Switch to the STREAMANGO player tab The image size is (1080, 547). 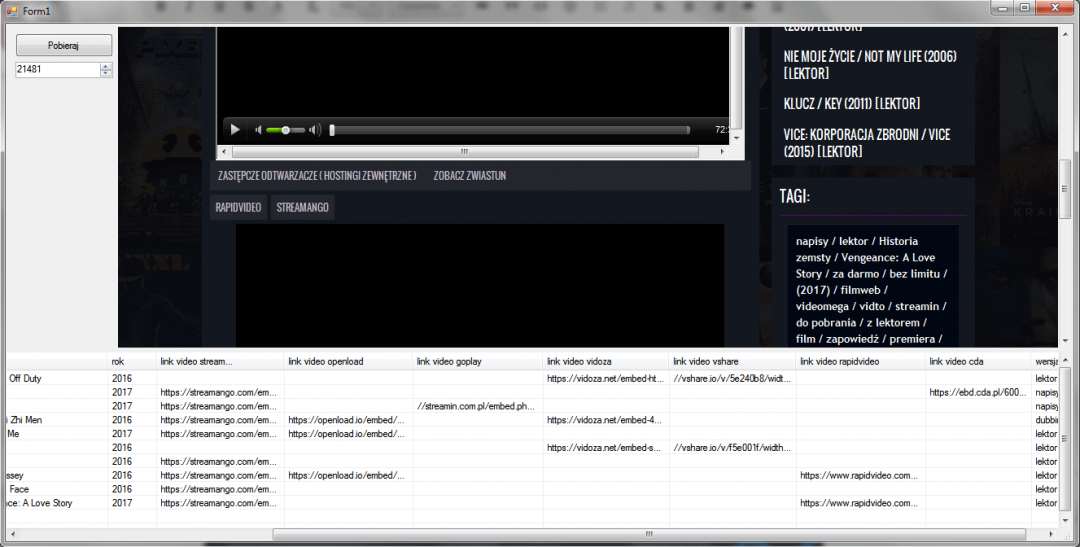302,207
